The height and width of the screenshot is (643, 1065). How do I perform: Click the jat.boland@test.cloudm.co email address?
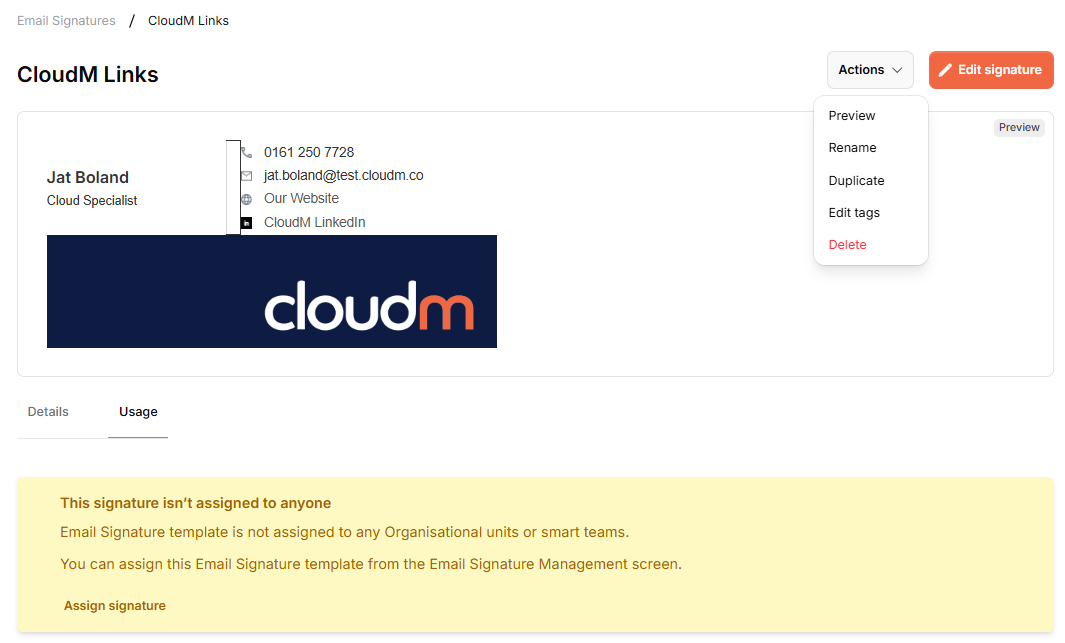click(x=344, y=175)
